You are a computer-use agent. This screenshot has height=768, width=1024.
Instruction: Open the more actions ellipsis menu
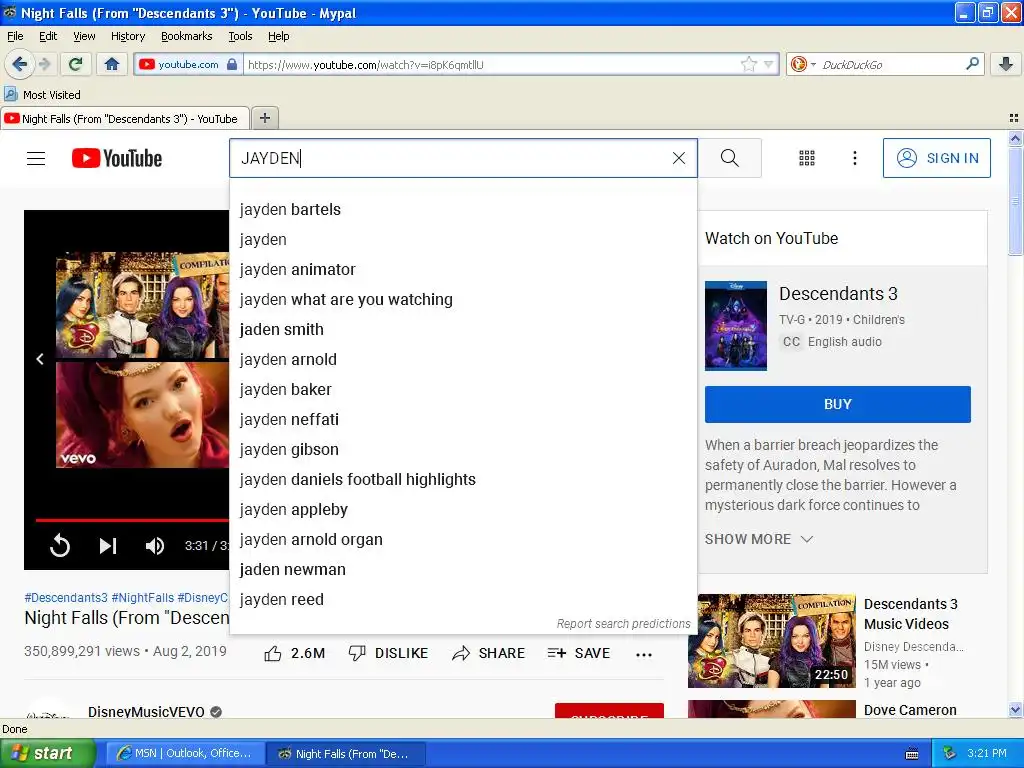[x=644, y=654]
